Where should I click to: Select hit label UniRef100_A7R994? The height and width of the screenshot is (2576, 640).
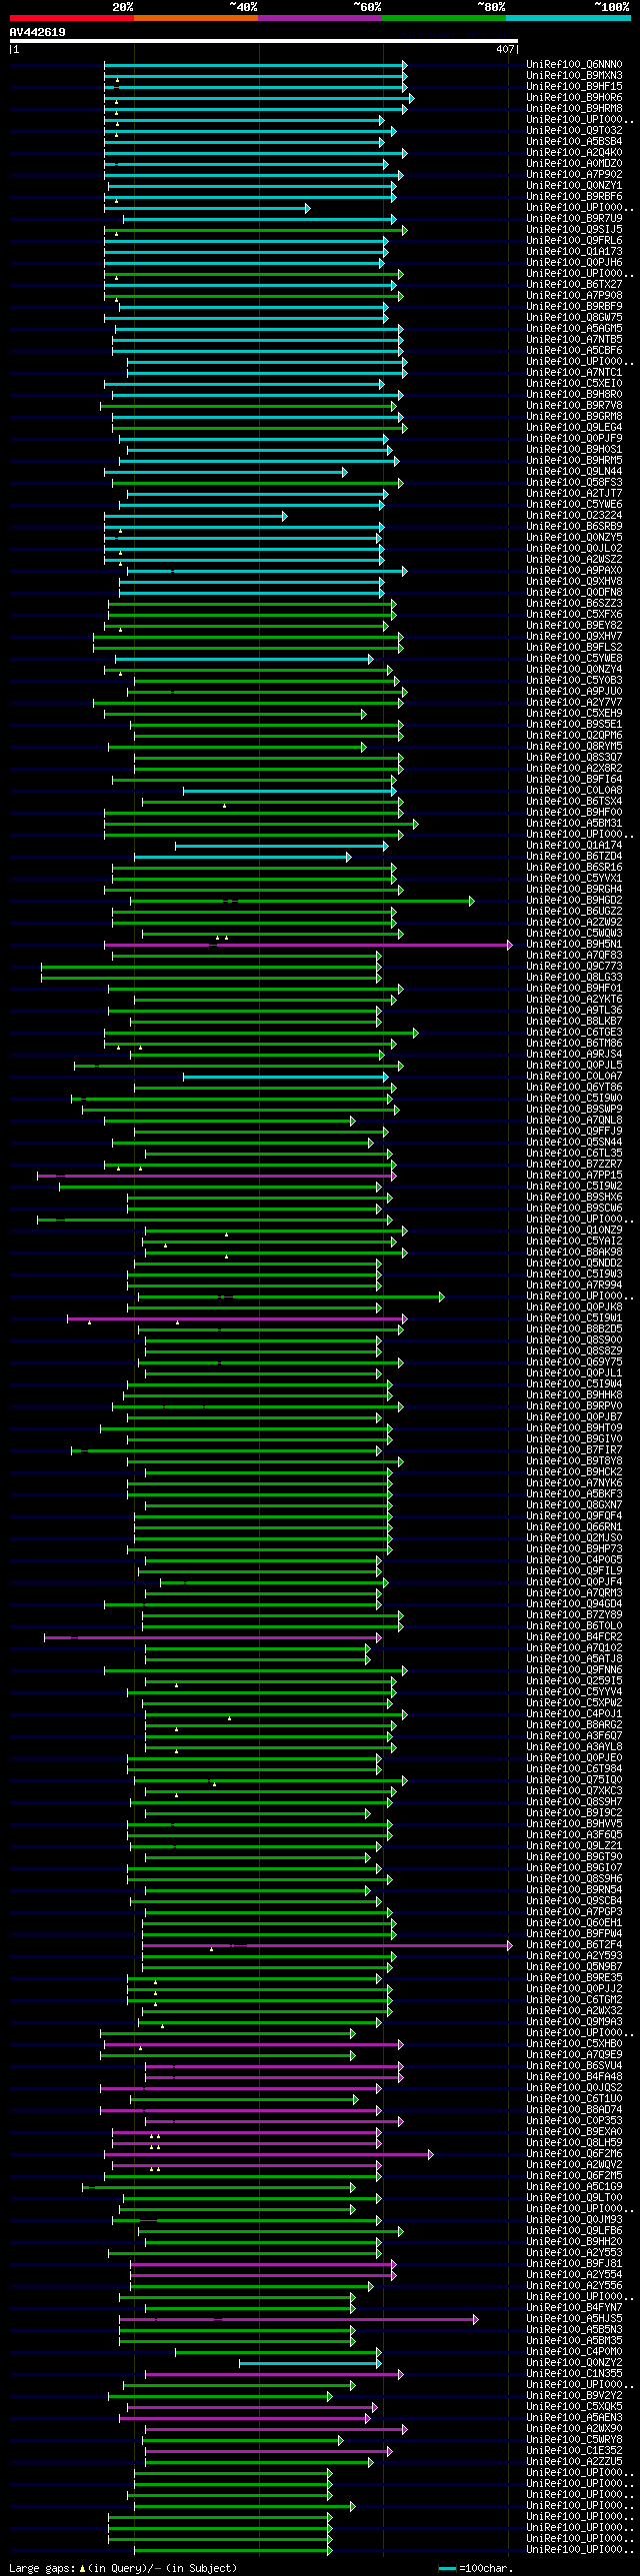tap(574, 1286)
